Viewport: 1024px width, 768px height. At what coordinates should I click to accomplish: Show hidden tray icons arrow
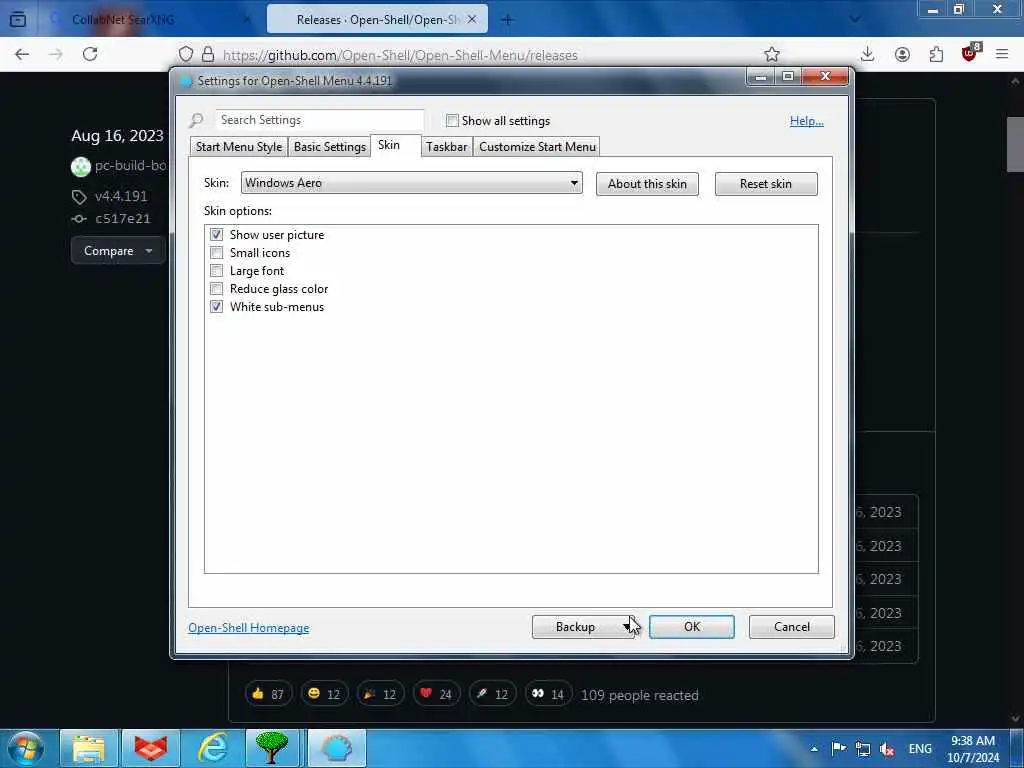[x=814, y=749]
